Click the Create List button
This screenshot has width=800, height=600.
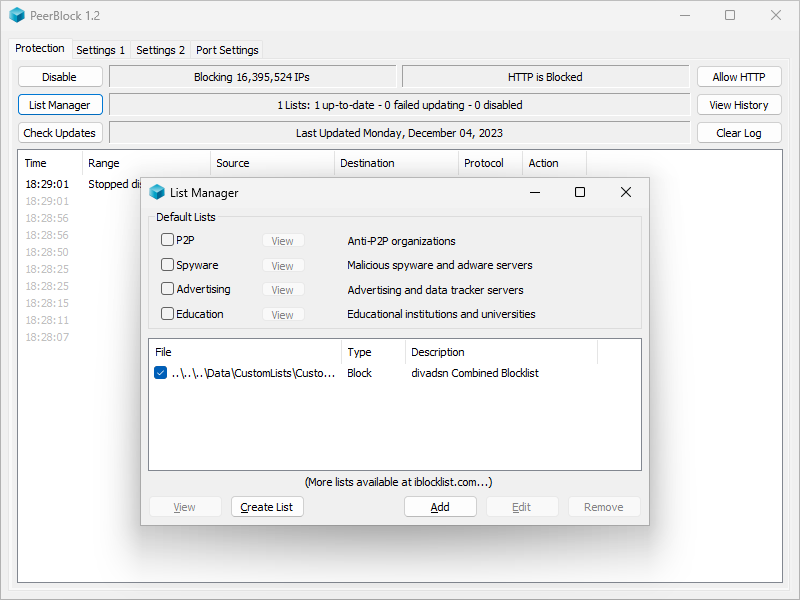pyautogui.click(x=267, y=507)
